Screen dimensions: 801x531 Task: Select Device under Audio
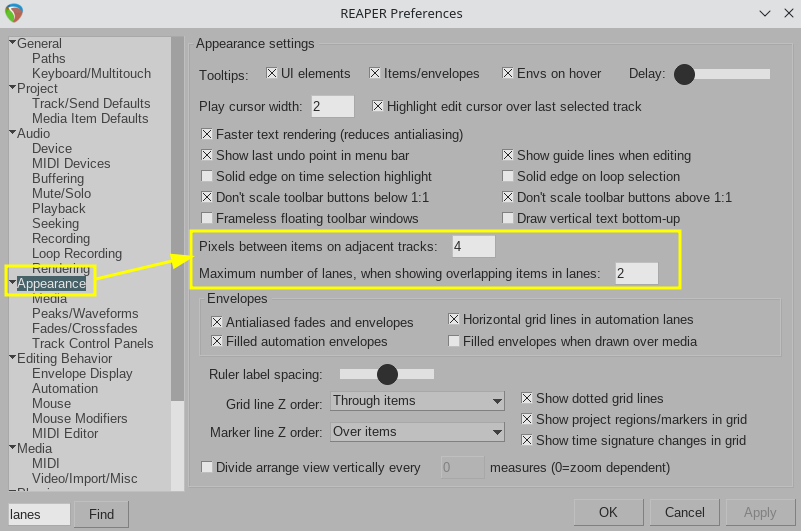tap(52, 148)
